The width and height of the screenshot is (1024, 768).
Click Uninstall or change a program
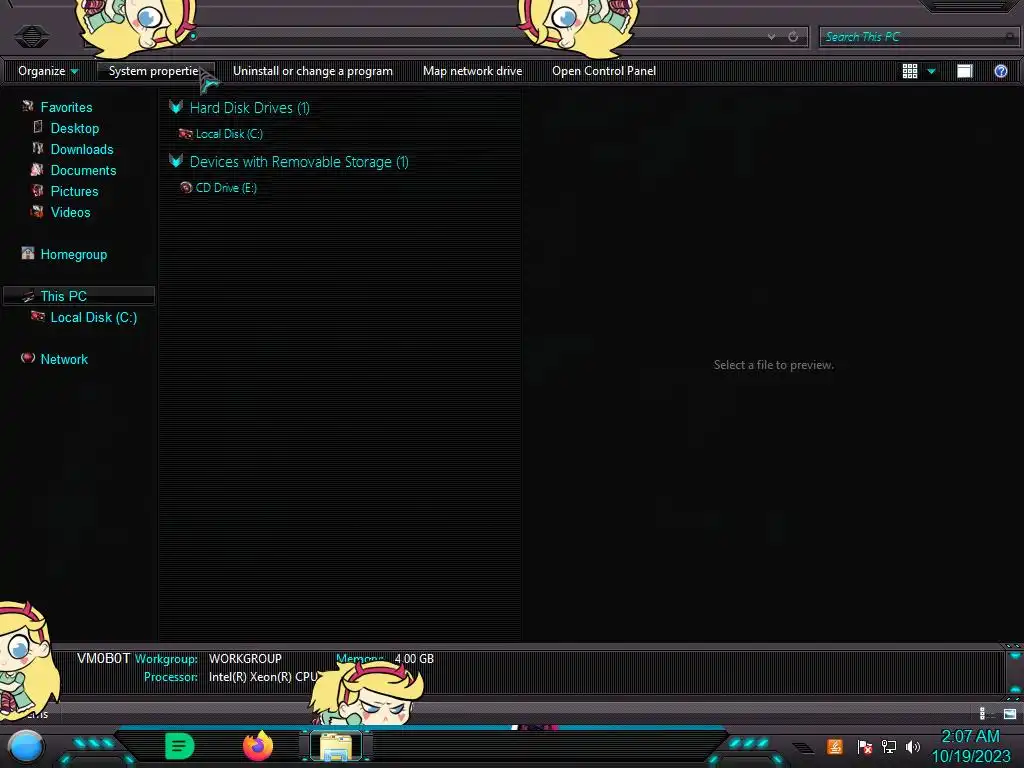313,71
